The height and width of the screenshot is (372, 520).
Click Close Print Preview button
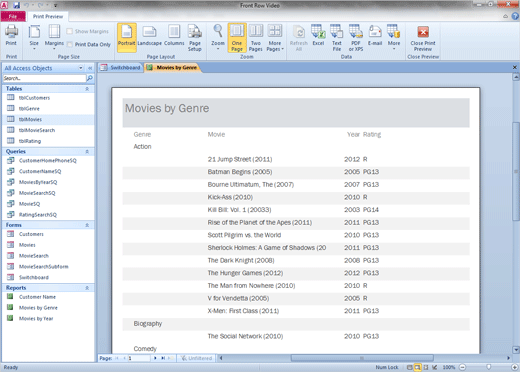click(x=423, y=38)
